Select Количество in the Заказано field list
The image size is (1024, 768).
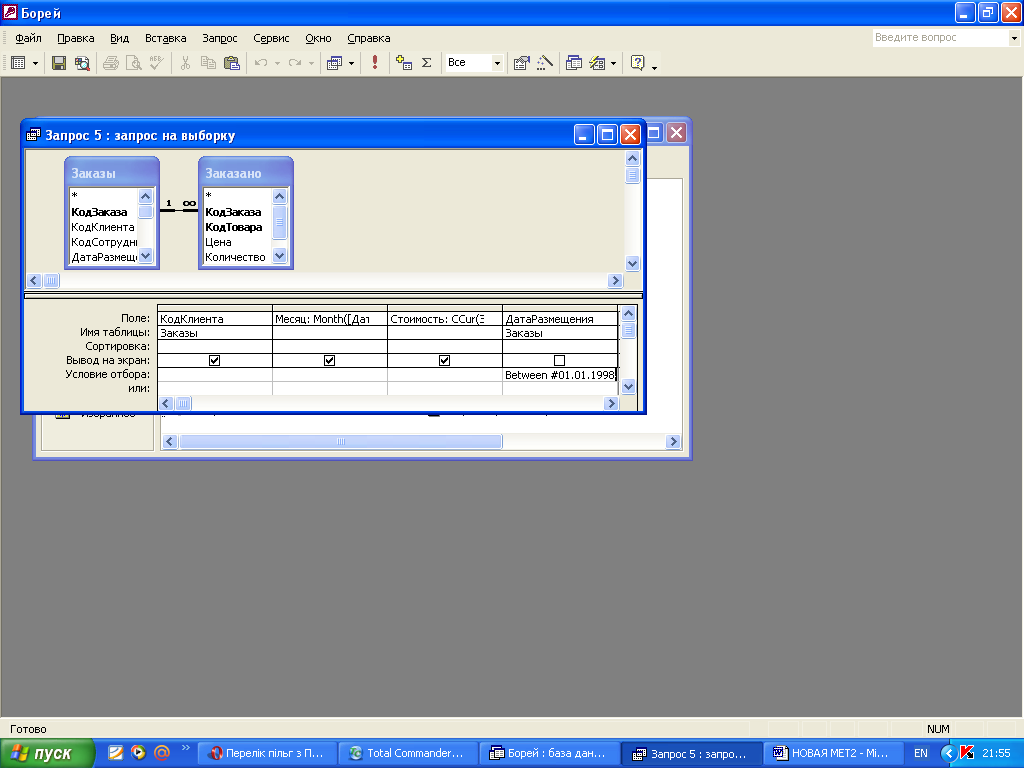[237, 257]
